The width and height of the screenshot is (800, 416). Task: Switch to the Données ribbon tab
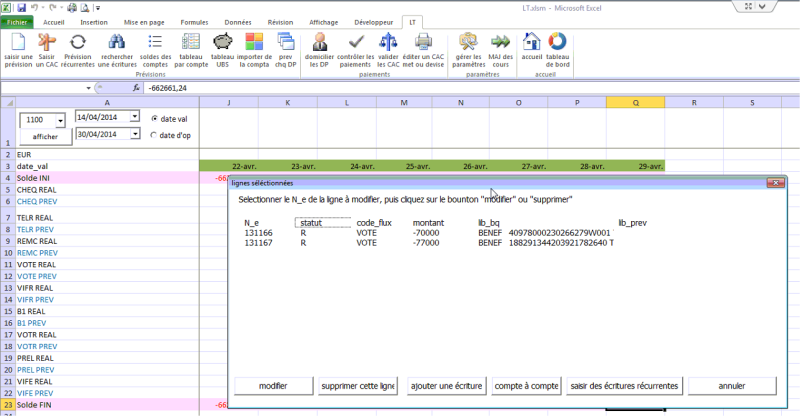(238, 22)
